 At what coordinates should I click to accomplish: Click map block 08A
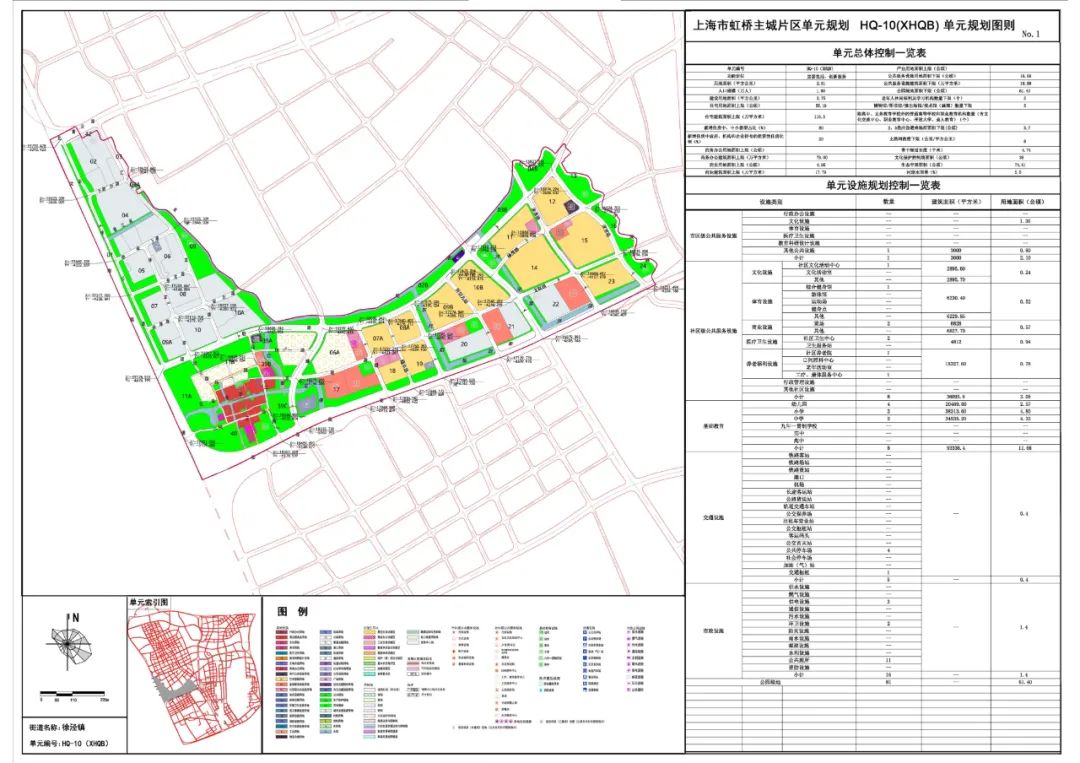(404, 328)
